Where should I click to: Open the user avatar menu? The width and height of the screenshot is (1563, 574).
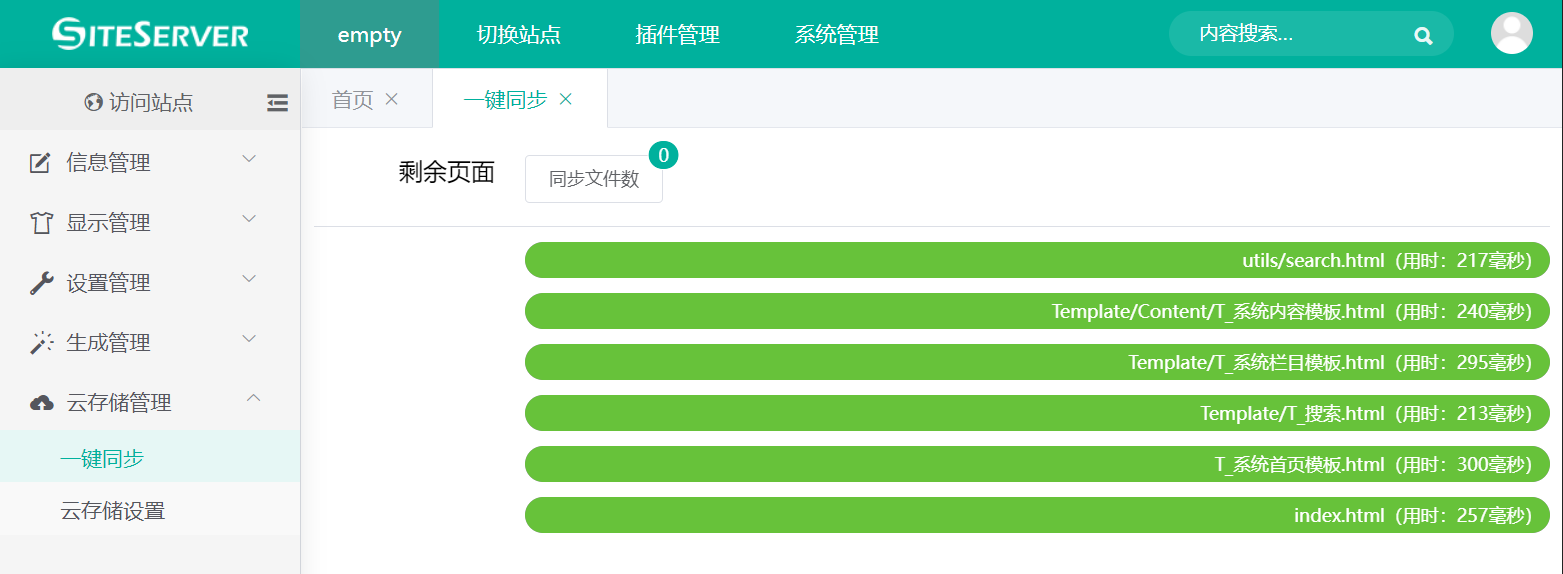coord(1511,34)
